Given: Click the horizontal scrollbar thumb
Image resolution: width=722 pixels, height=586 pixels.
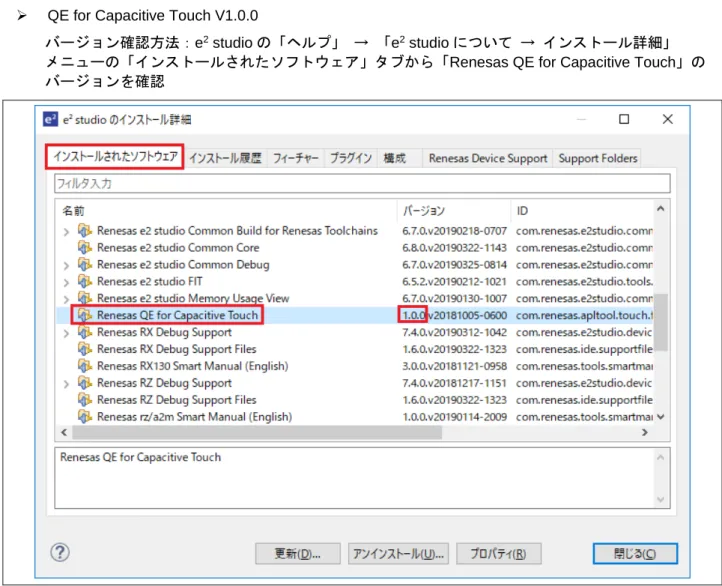Looking at the screenshot, I should click(257, 432).
